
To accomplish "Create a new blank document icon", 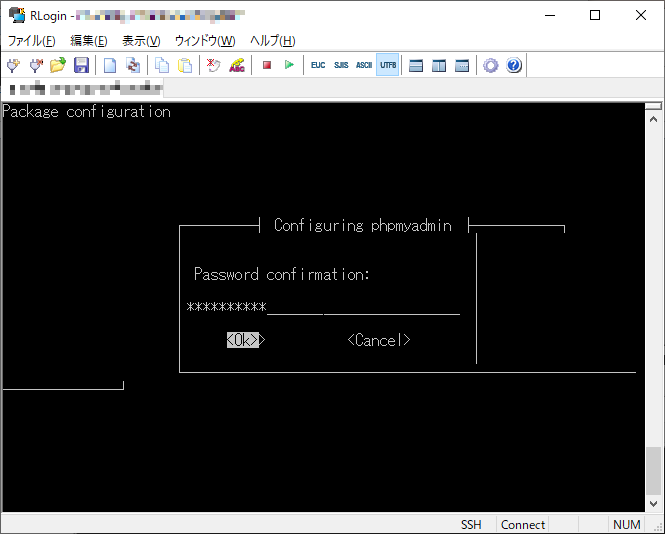I will pyautogui.click(x=110, y=65).
